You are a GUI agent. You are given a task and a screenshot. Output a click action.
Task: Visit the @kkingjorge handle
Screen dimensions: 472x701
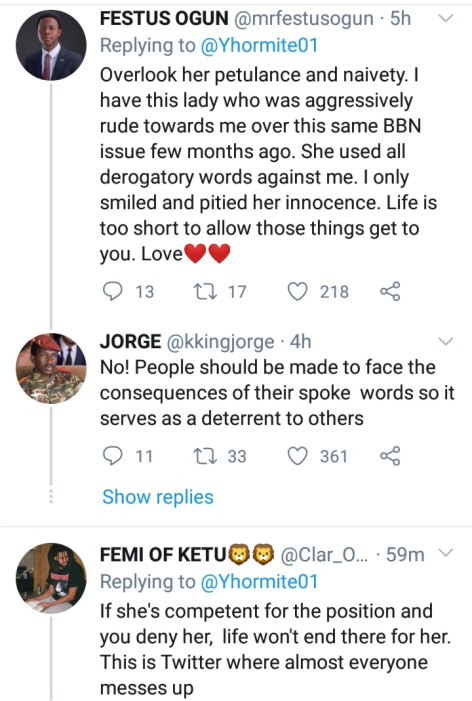coord(220,342)
